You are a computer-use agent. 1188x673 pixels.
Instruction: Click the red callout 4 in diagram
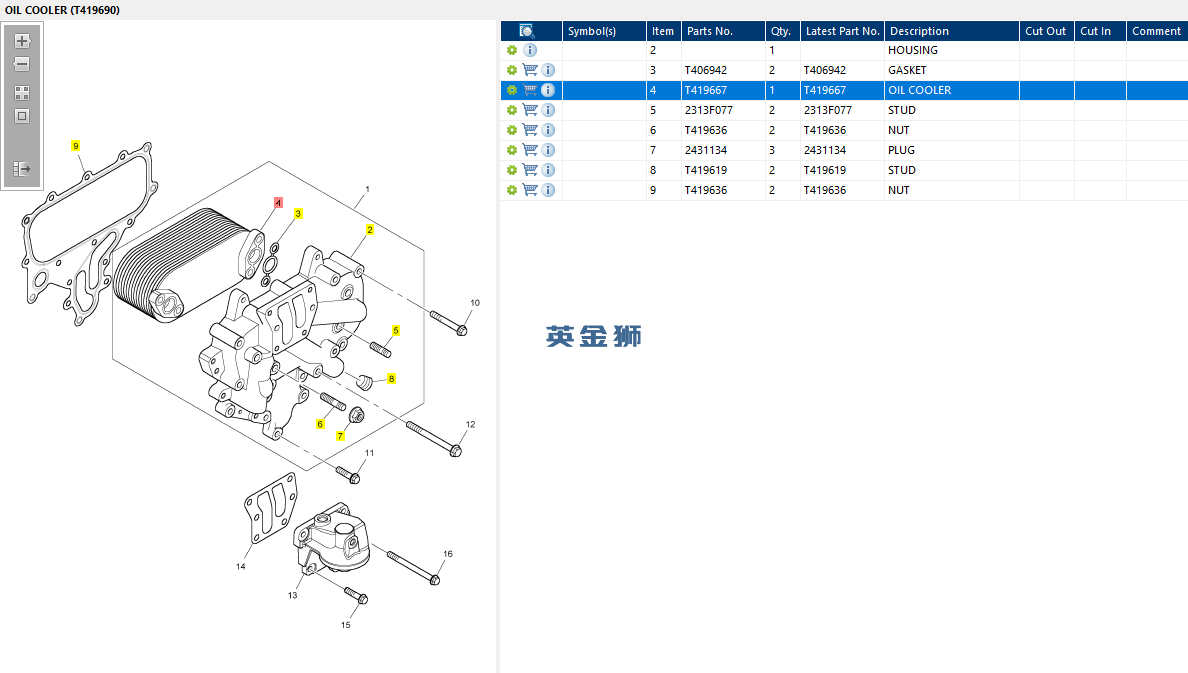tap(278, 203)
